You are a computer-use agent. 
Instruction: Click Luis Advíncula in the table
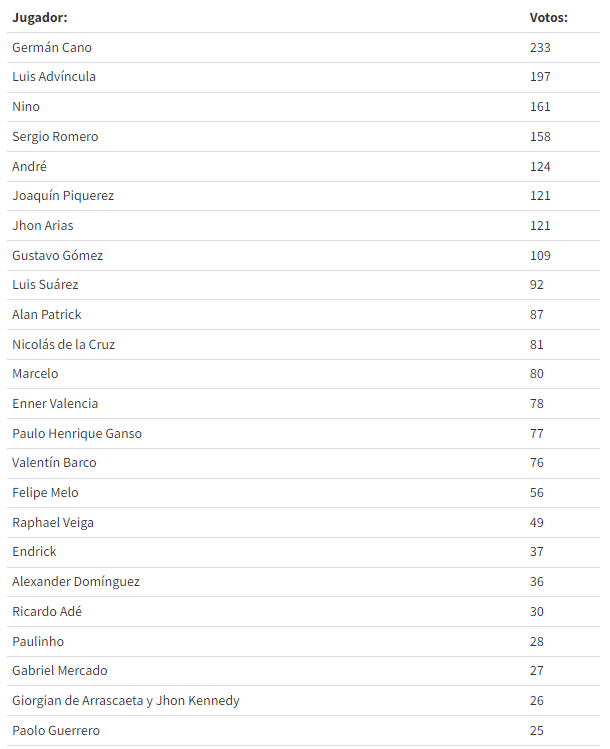(x=54, y=76)
